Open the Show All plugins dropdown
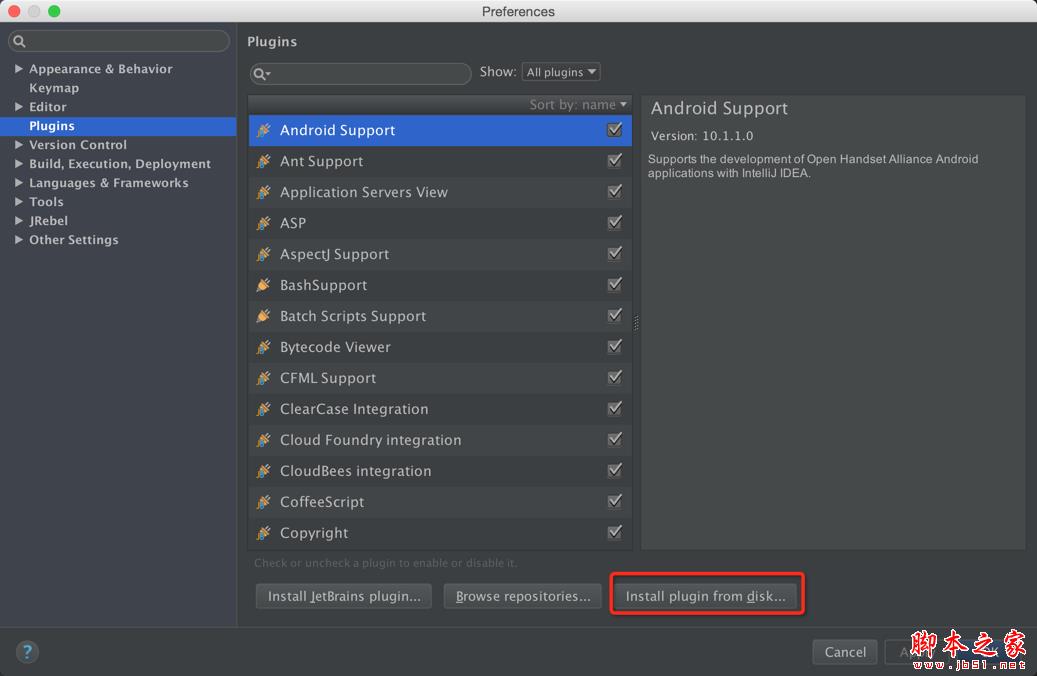The width and height of the screenshot is (1037, 676). tap(561, 72)
